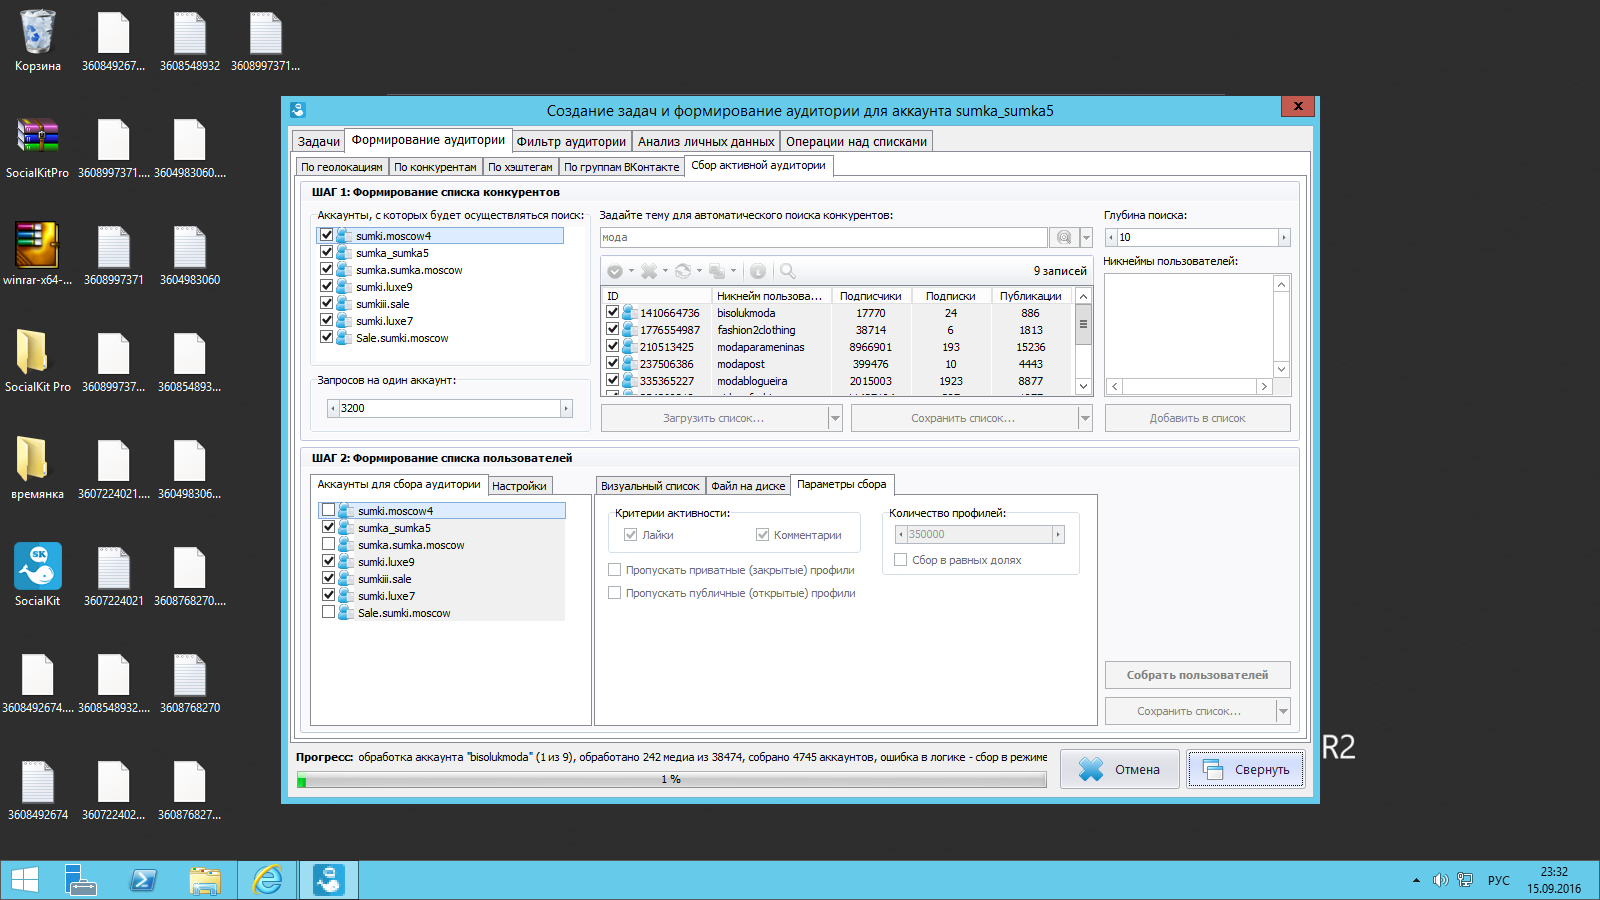Image resolution: width=1600 pixels, height=900 pixels.
Task: Increase Запросов на один аккаунт with right arrow
Action: click(x=566, y=408)
